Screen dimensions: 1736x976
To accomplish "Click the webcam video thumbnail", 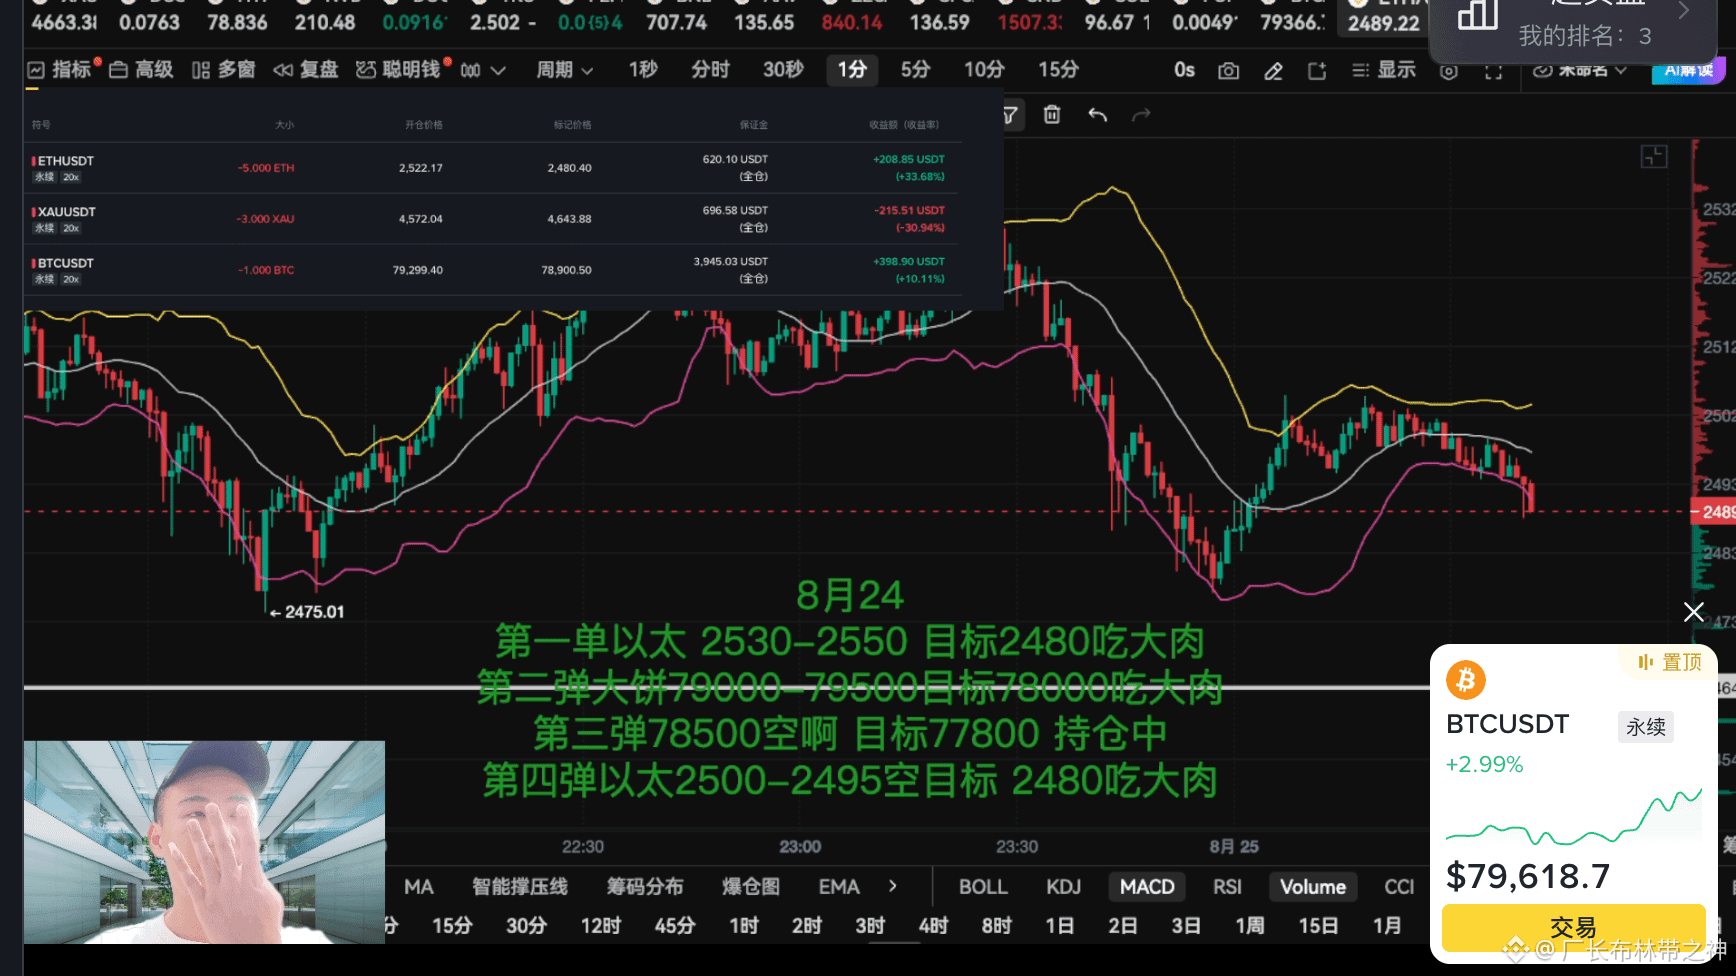I will (x=204, y=842).
